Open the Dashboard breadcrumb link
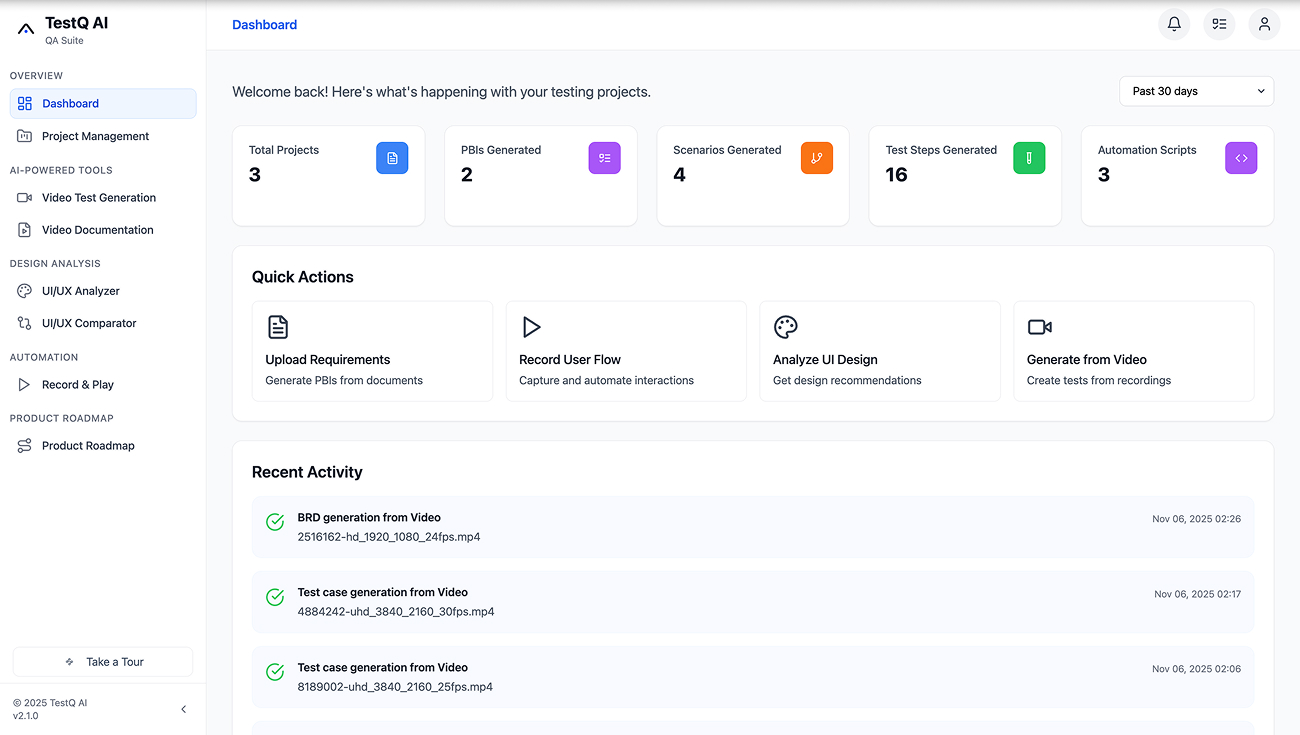This screenshot has height=735, width=1300. coord(264,24)
